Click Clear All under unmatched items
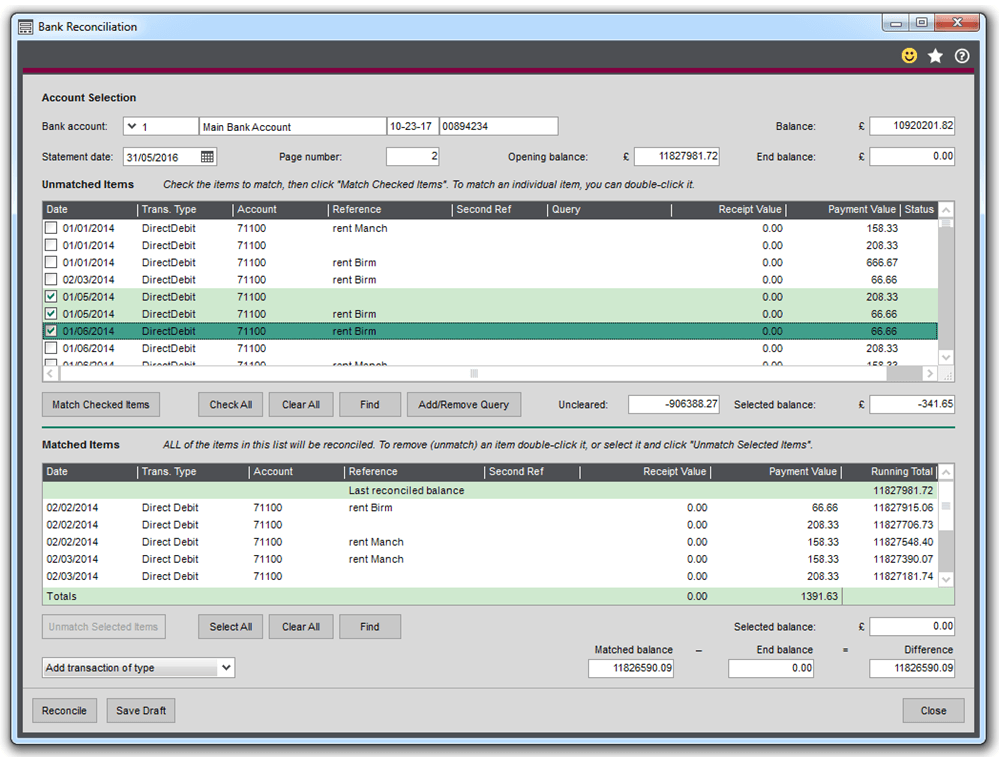Image resolution: width=999 pixels, height=757 pixels. click(x=300, y=404)
